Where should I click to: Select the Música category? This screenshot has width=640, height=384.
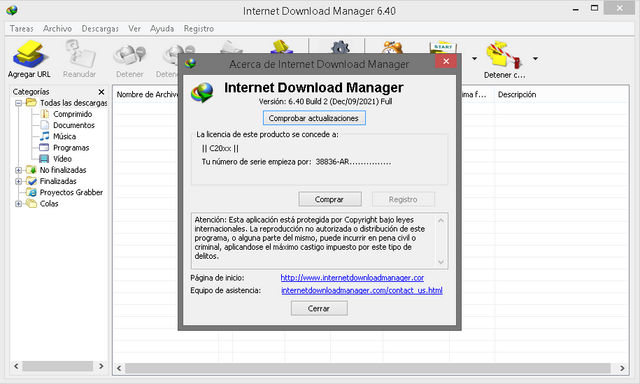click(x=64, y=136)
